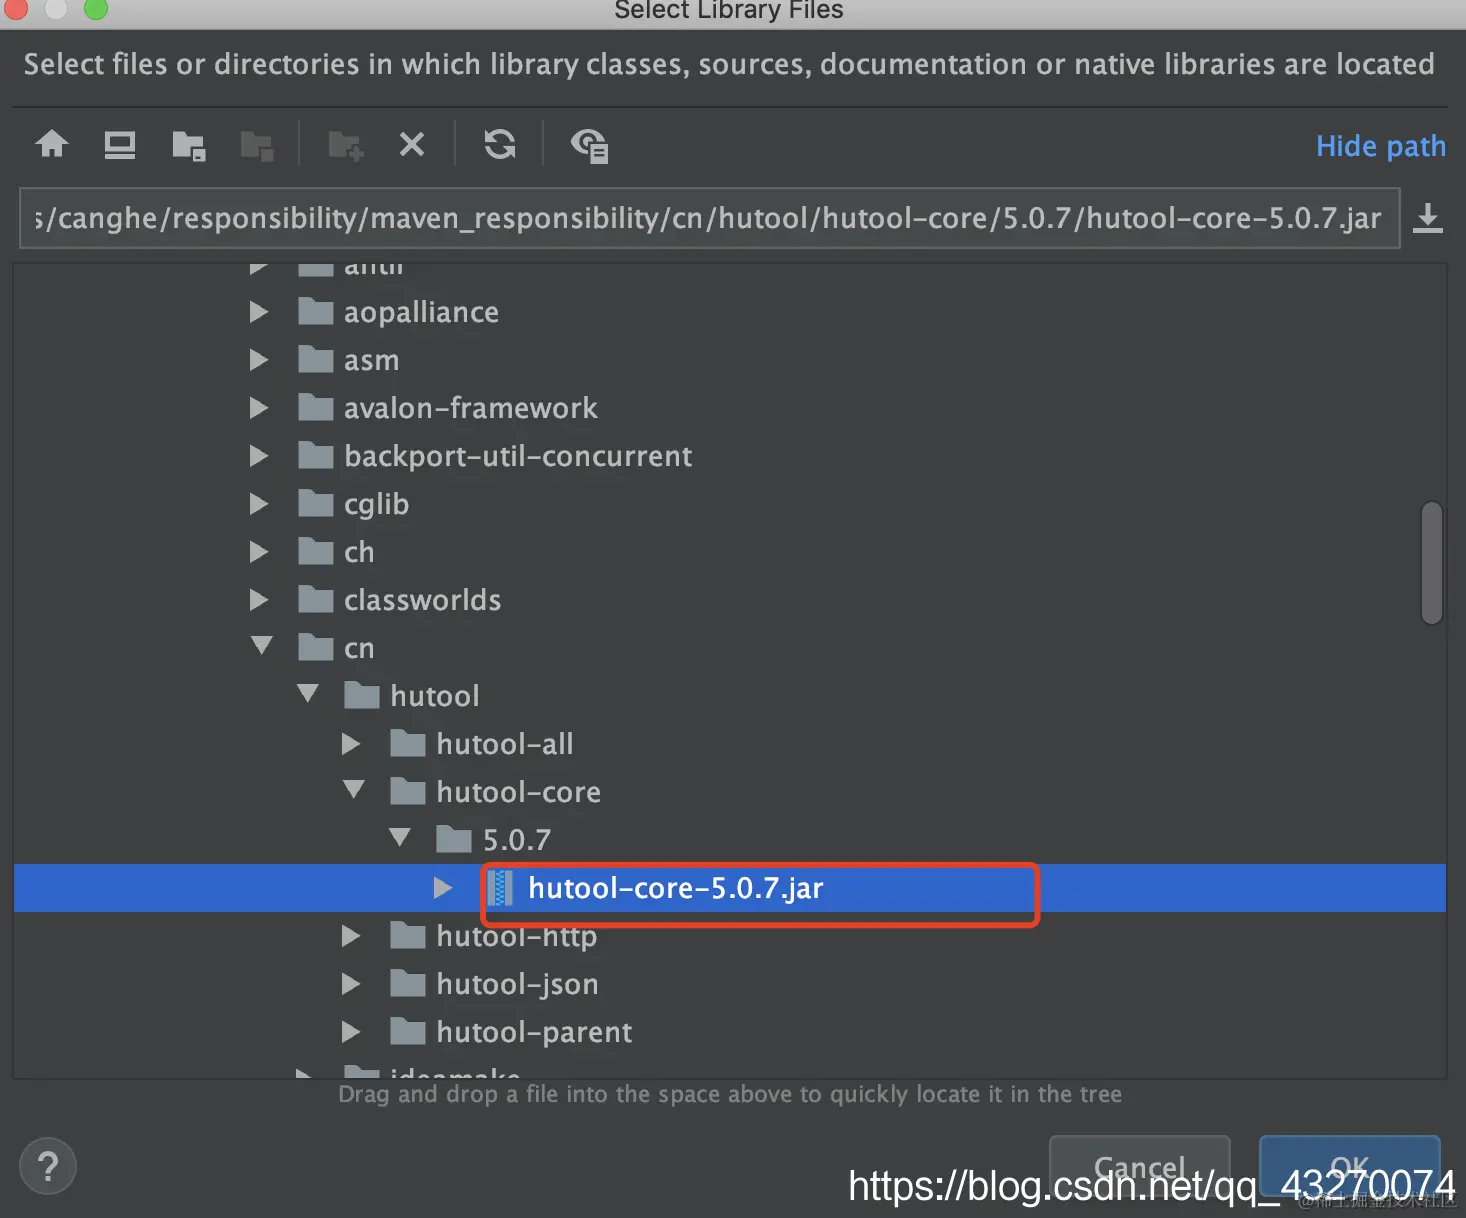Expand the asm folder

259,360
